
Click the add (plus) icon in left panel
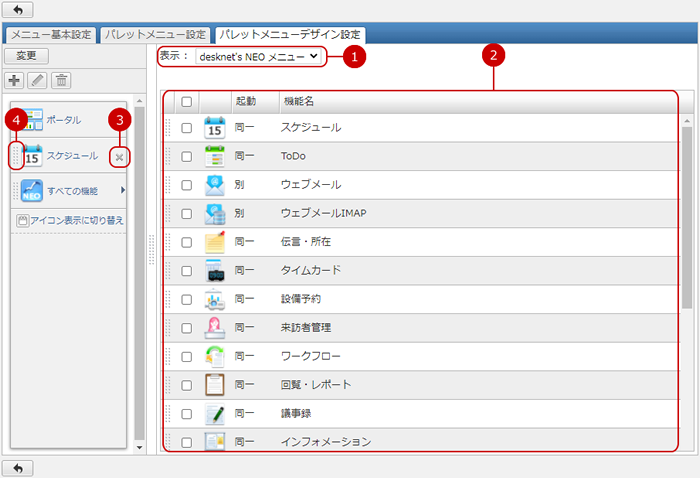click(x=15, y=80)
